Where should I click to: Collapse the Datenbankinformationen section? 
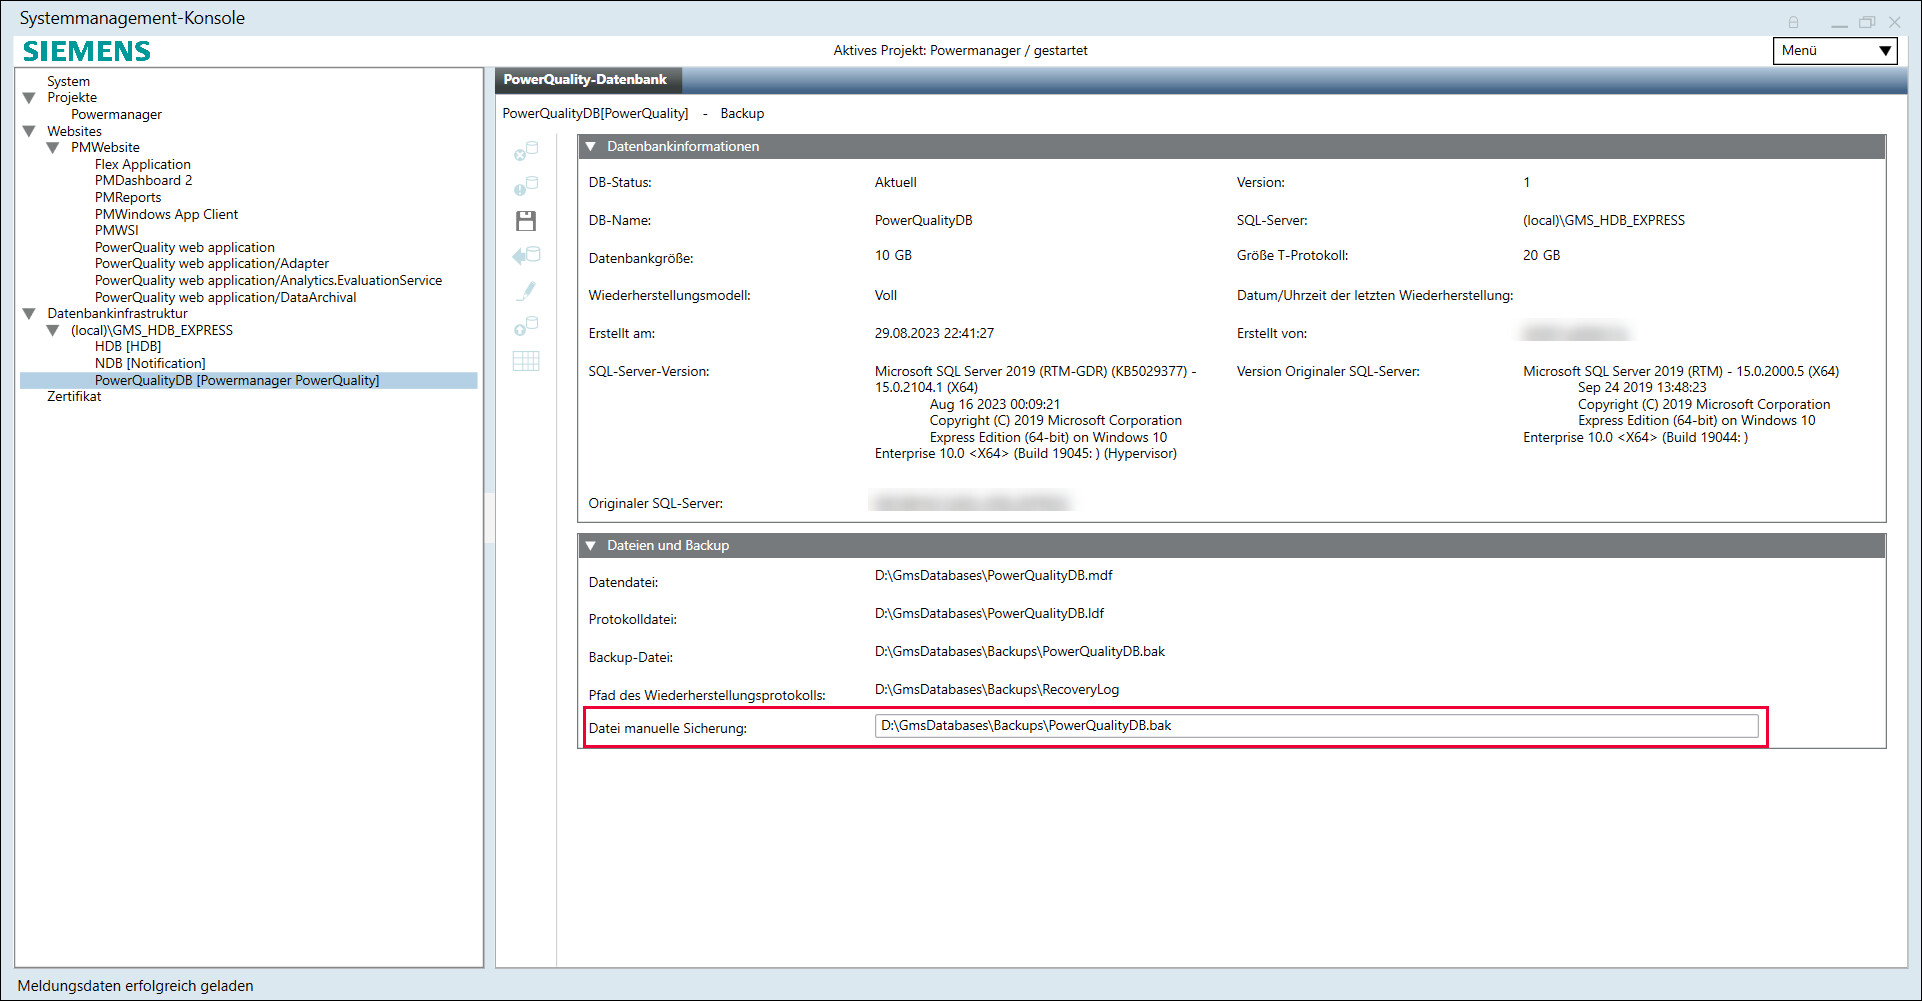(x=590, y=147)
